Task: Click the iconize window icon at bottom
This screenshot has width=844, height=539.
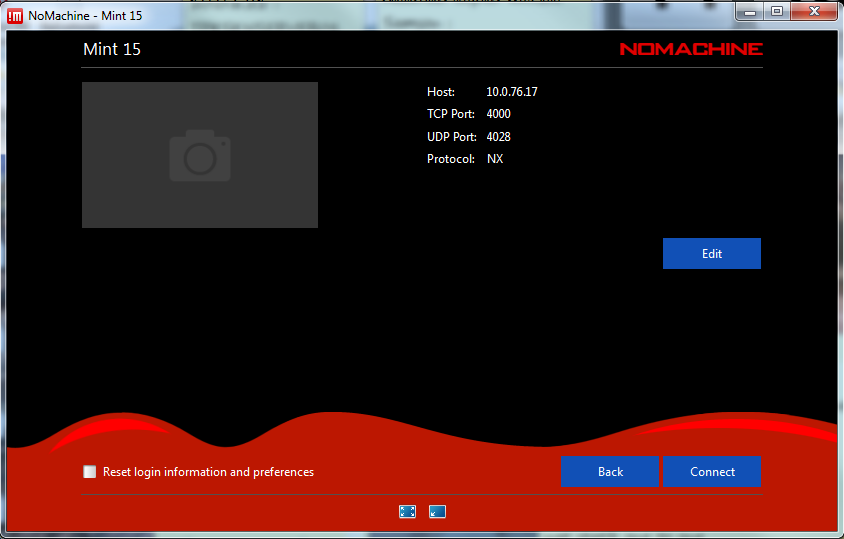Action: [x=437, y=512]
